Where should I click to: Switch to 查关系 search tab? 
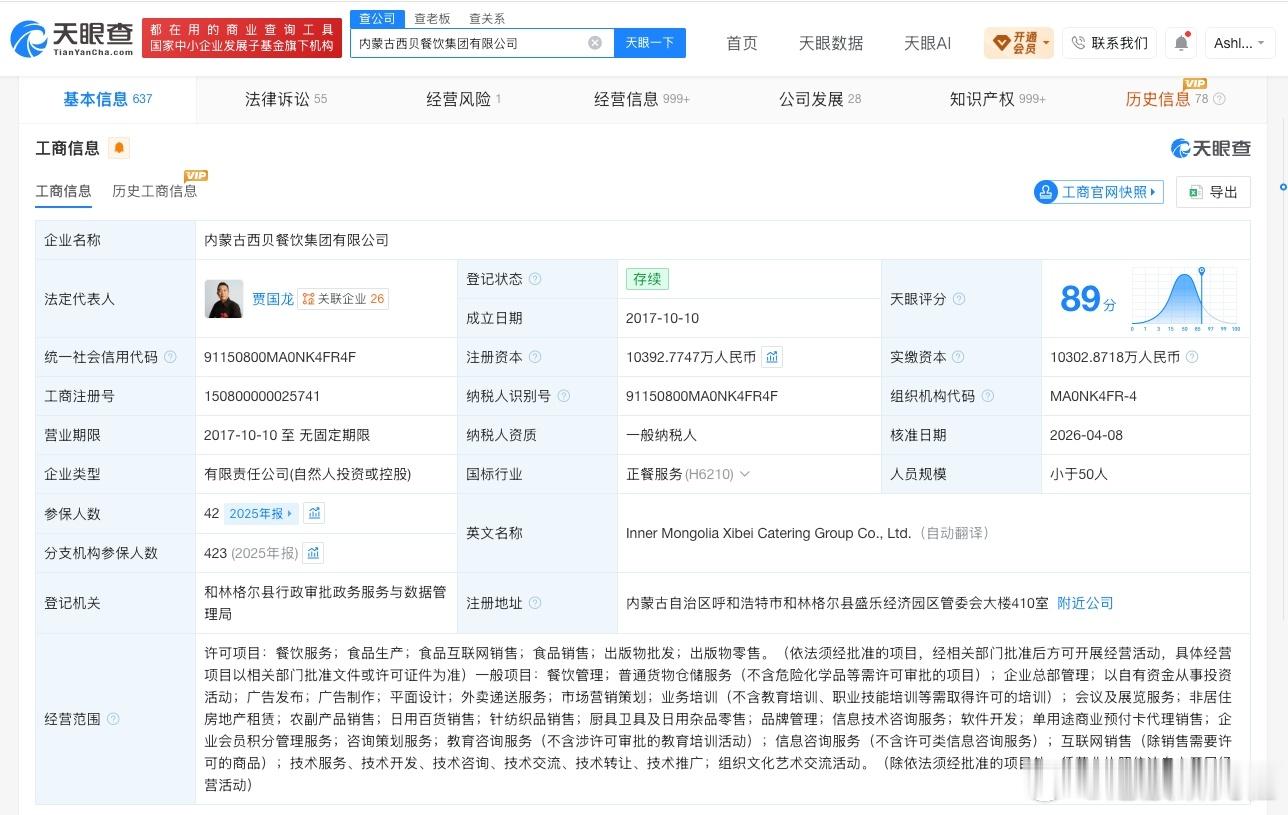pyautogui.click(x=487, y=18)
